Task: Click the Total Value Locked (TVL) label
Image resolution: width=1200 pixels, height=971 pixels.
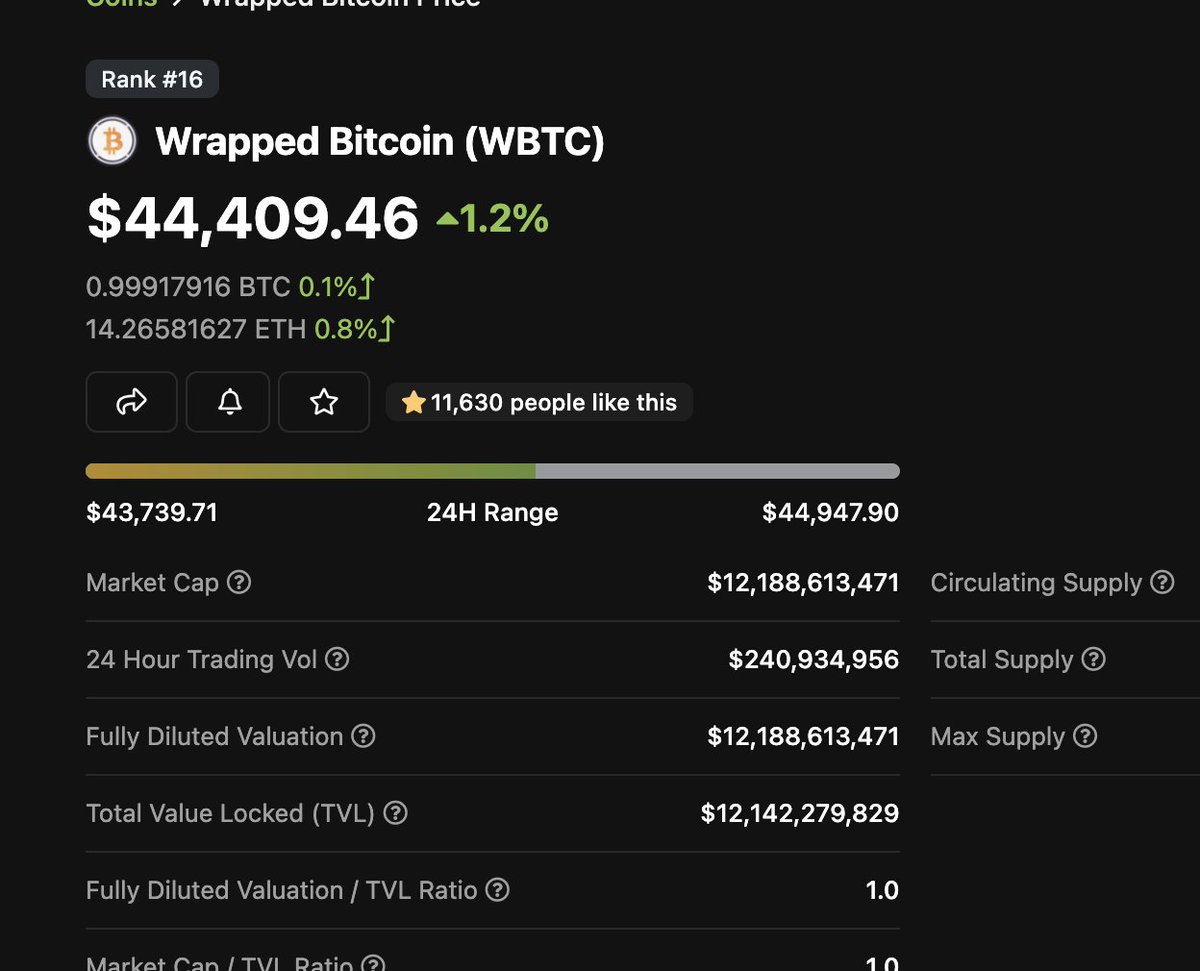Action: [x=231, y=813]
